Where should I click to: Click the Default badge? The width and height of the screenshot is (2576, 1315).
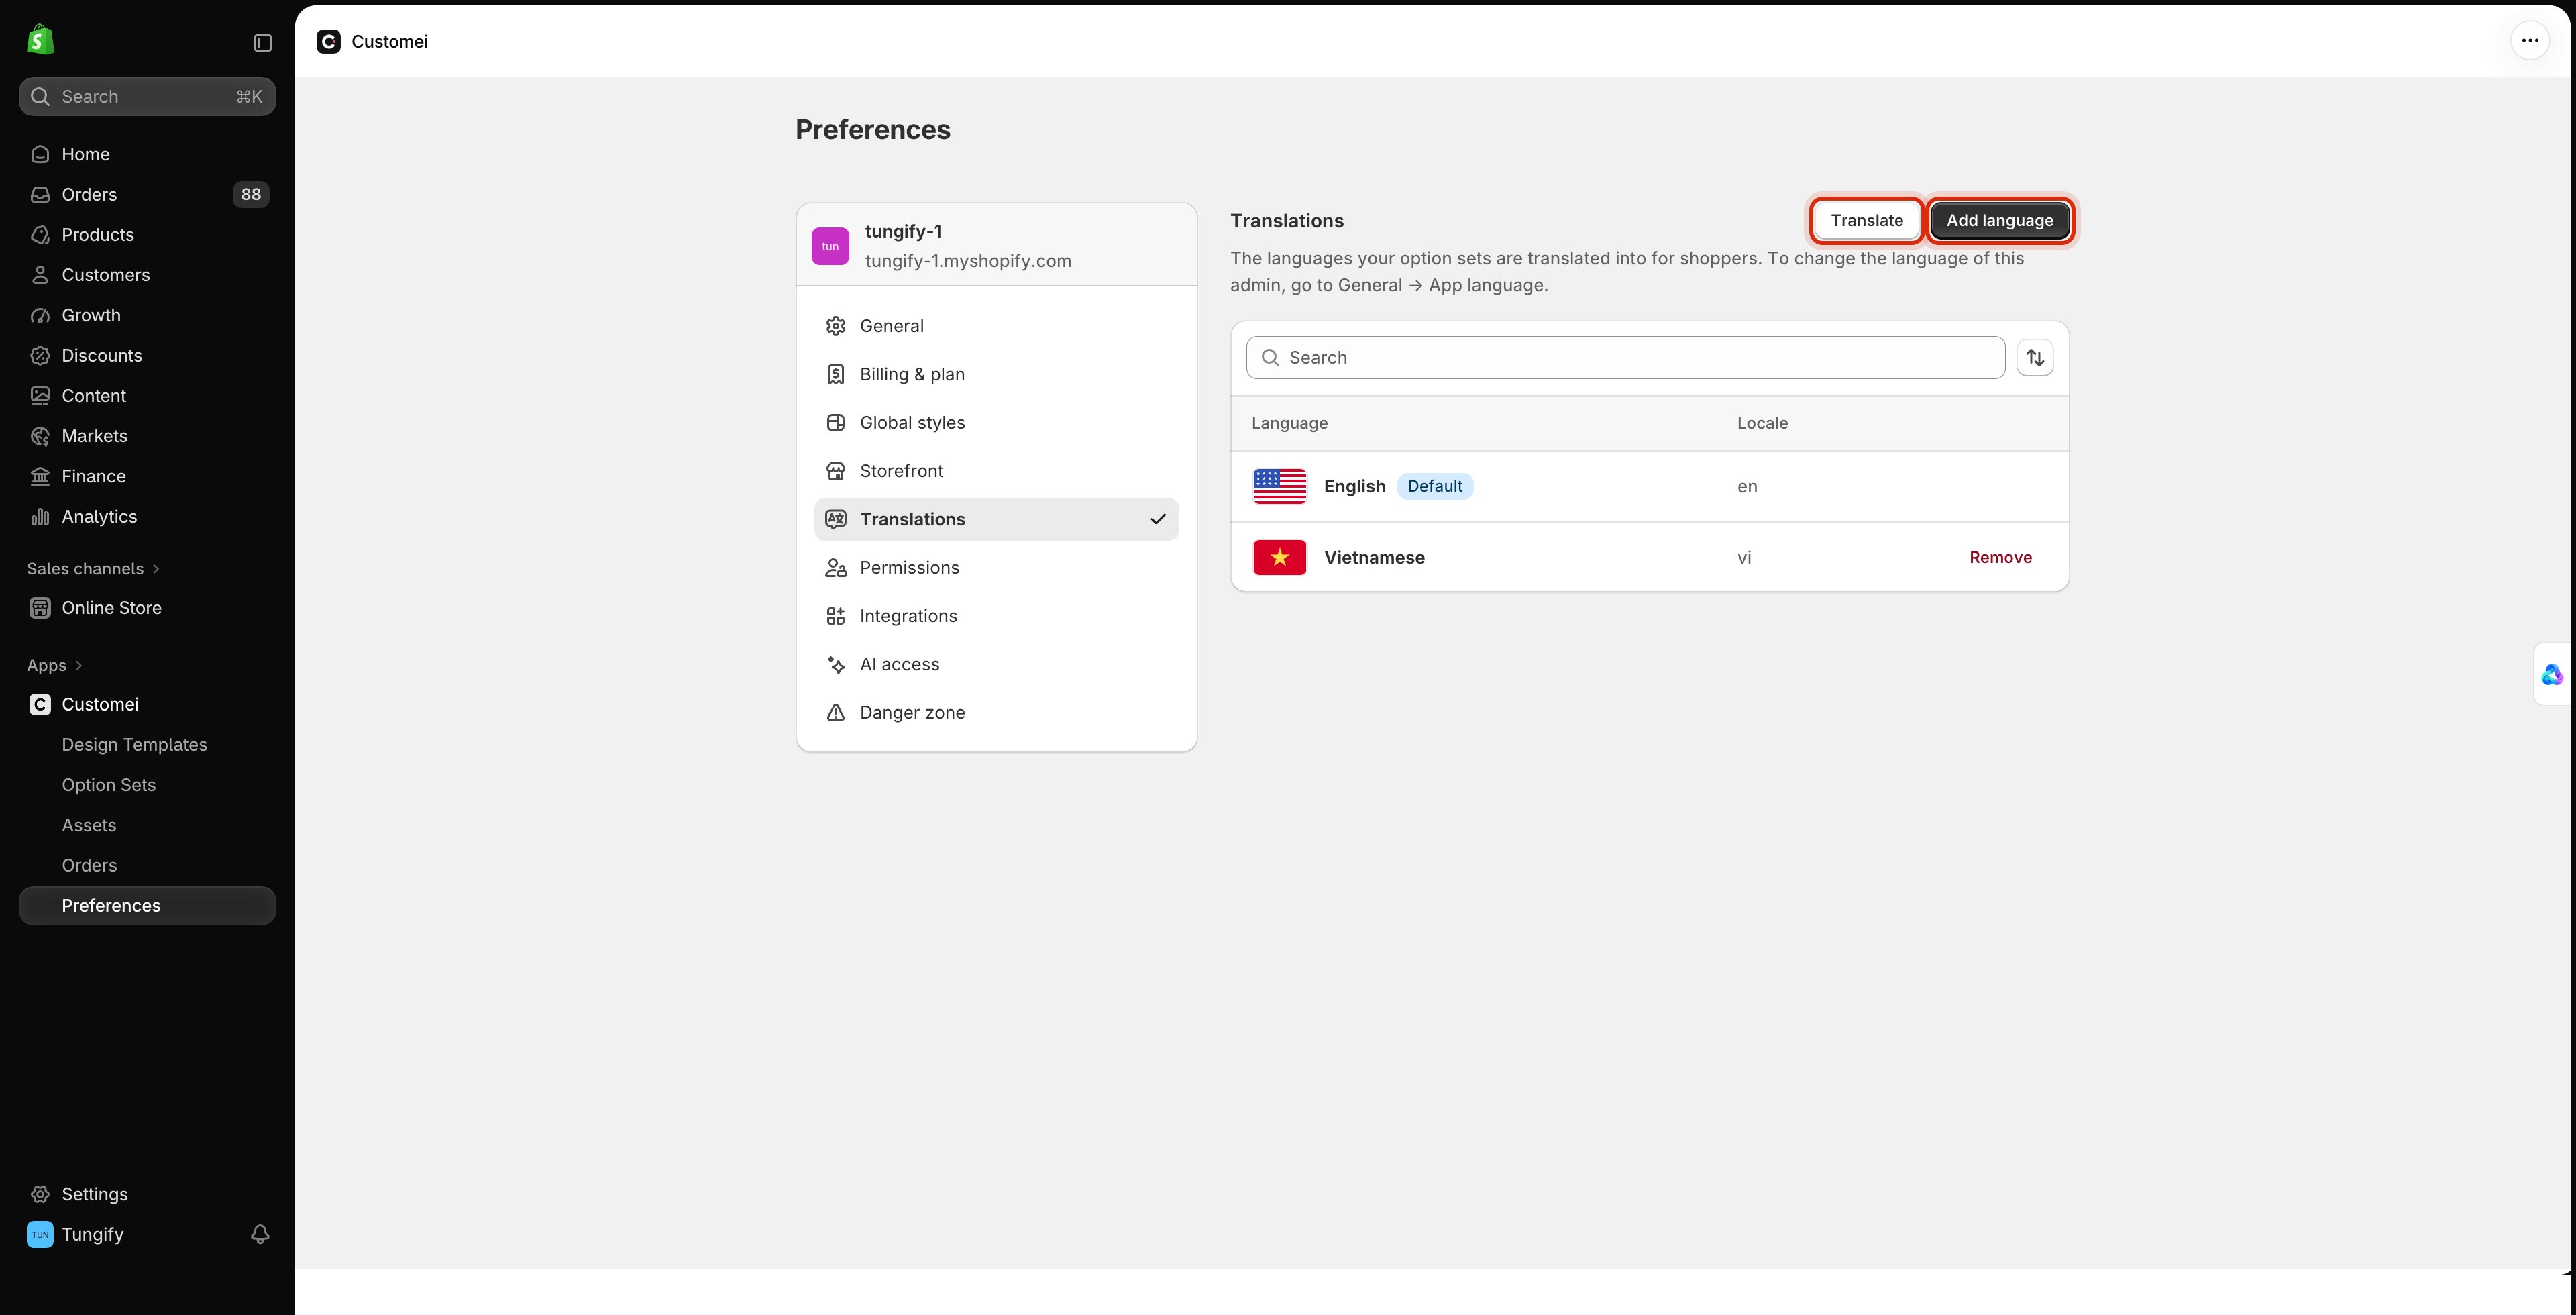click(1434, 487)
